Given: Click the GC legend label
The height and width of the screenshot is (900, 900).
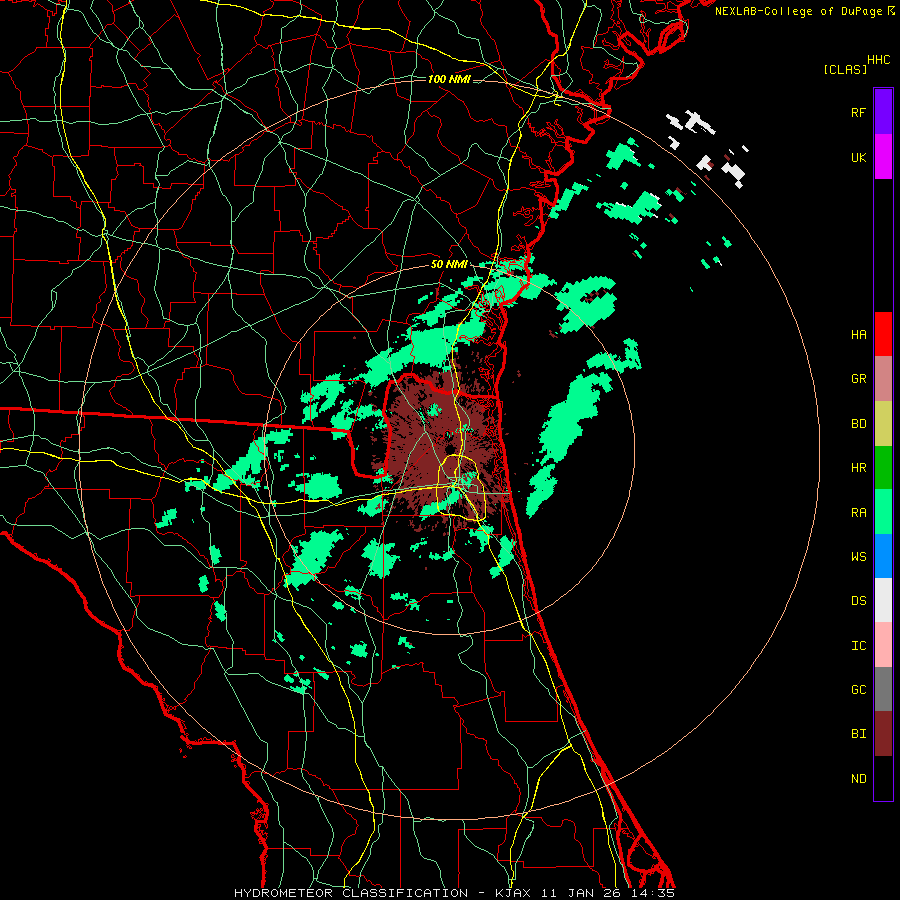Looking at the screenshot, I should [859, 690].
